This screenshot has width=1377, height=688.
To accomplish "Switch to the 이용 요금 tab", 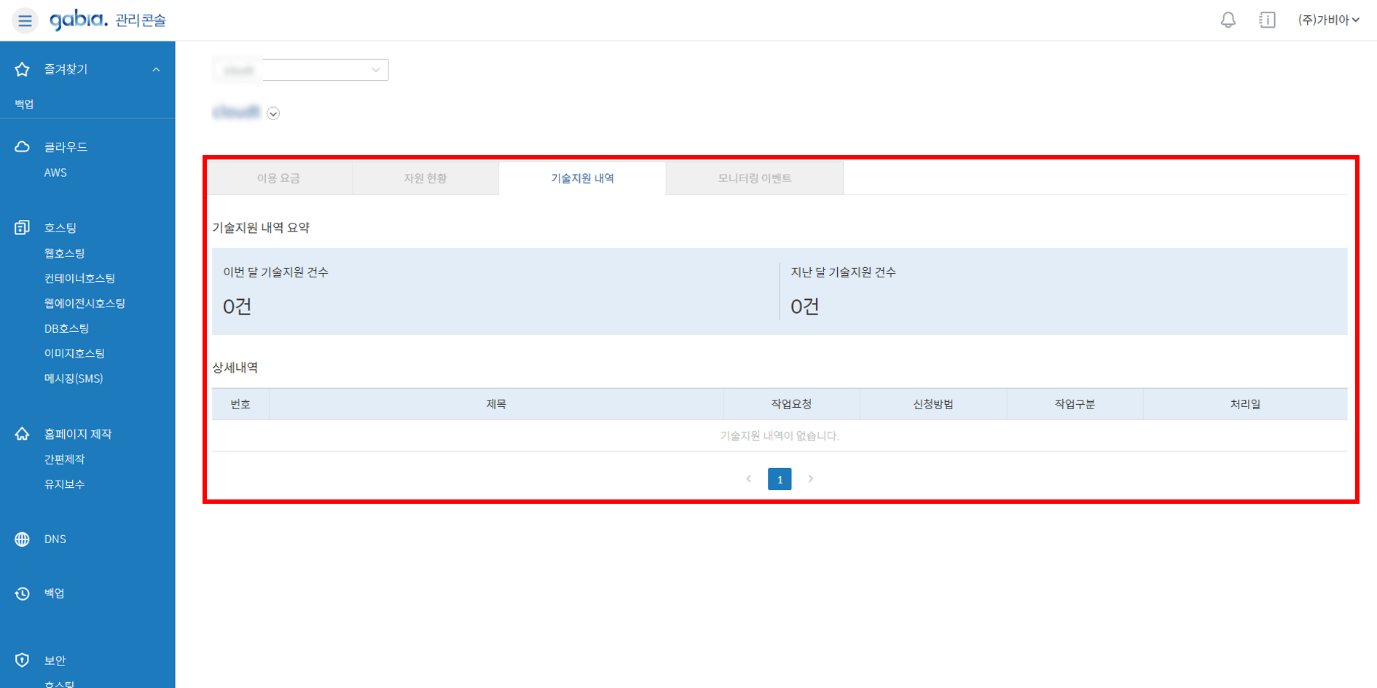I will pos(279,178).
